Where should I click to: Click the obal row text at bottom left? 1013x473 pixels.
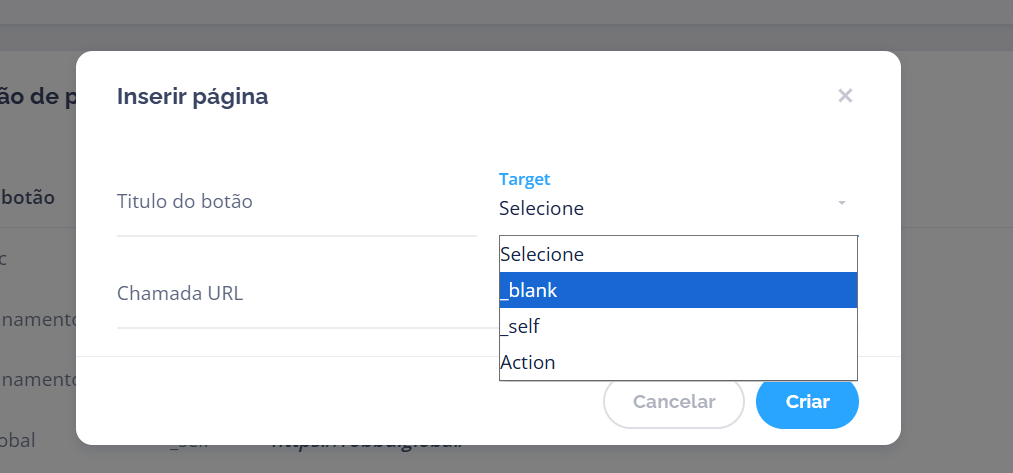coord(17,441)
